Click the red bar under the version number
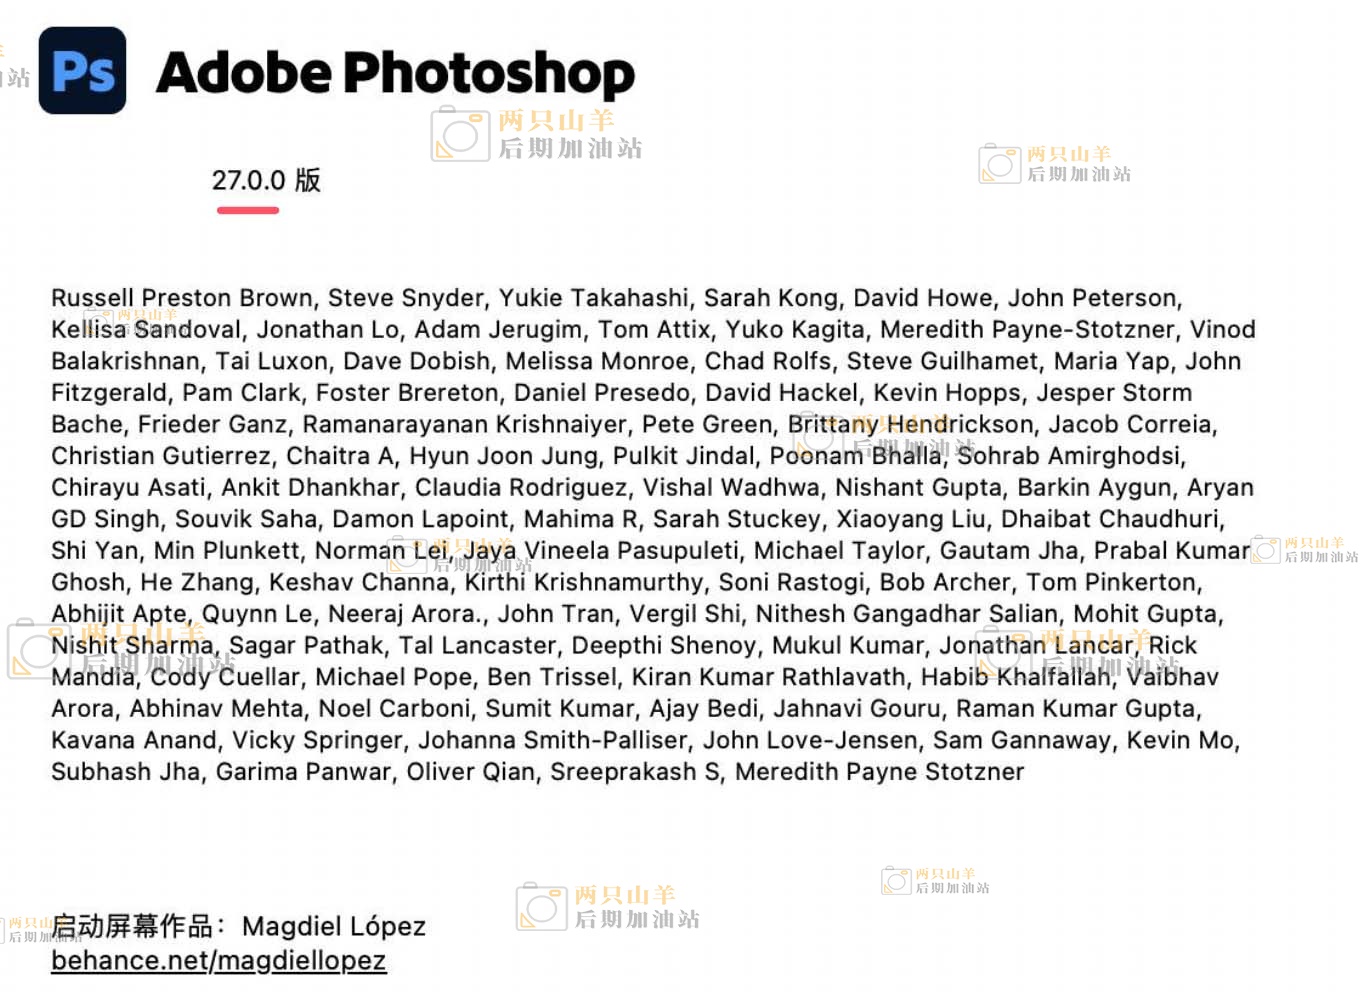 coord(248,210)
